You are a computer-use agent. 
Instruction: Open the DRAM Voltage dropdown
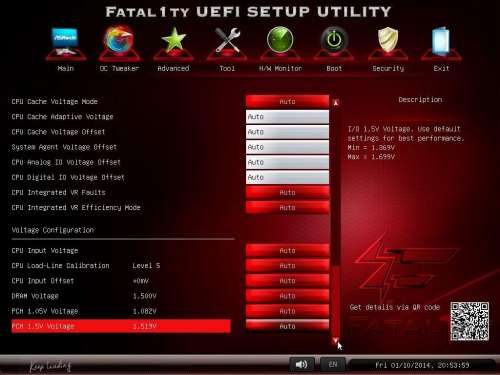tap(287, 296)
